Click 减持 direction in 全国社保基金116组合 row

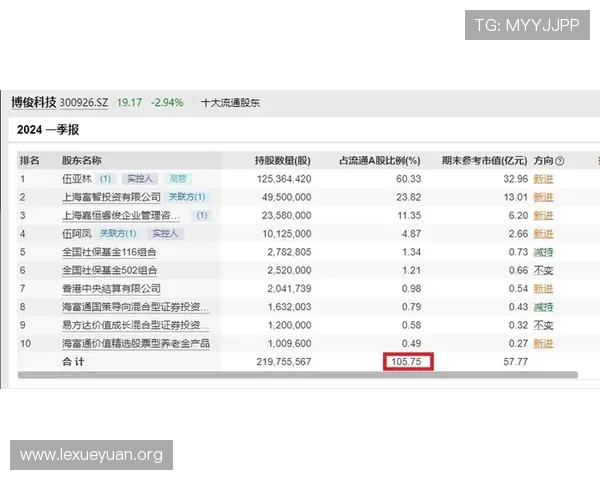543,252
